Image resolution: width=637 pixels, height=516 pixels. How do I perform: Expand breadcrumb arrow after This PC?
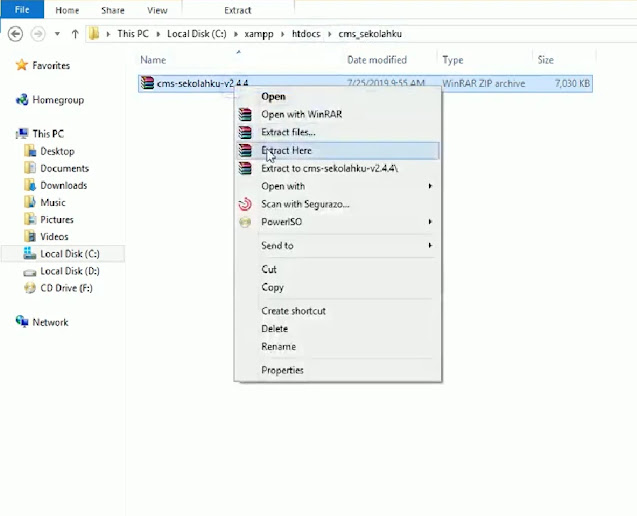pyautogui.click(x=158, y=34)
